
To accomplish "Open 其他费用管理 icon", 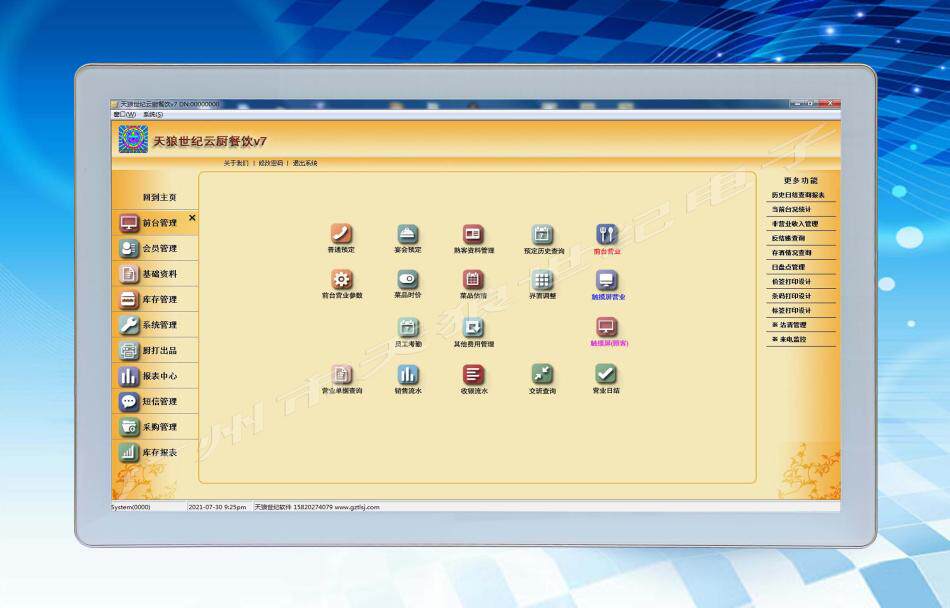I will 473,328.
